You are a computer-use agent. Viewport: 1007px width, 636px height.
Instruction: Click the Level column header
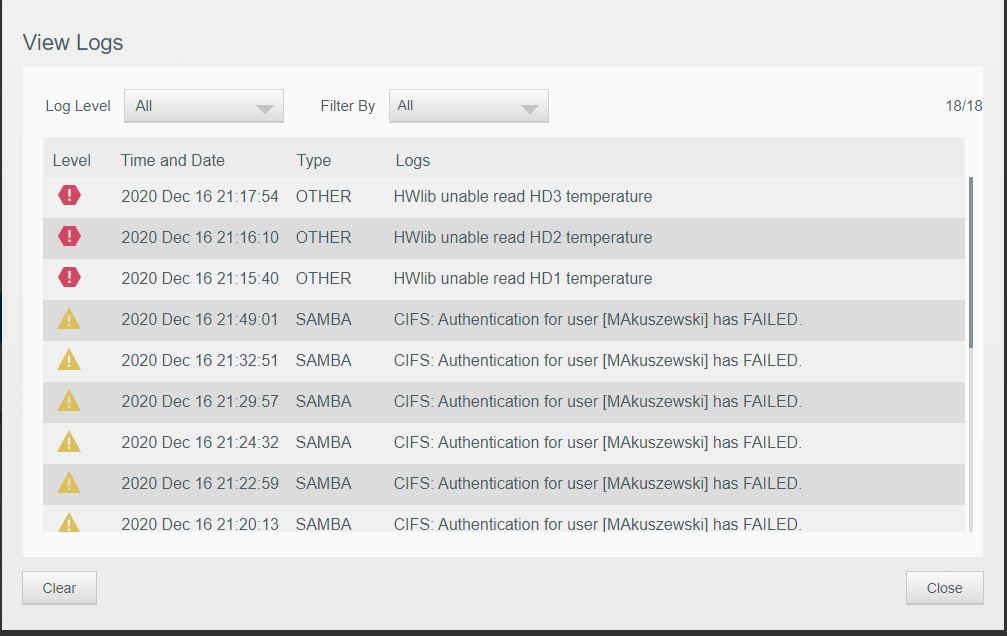[71, 160]
